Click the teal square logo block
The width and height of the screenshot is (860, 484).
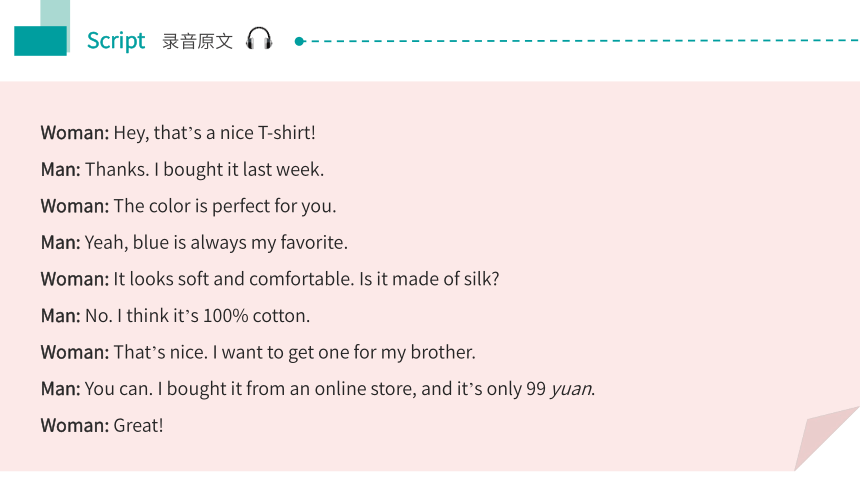[x=40, y=41]
